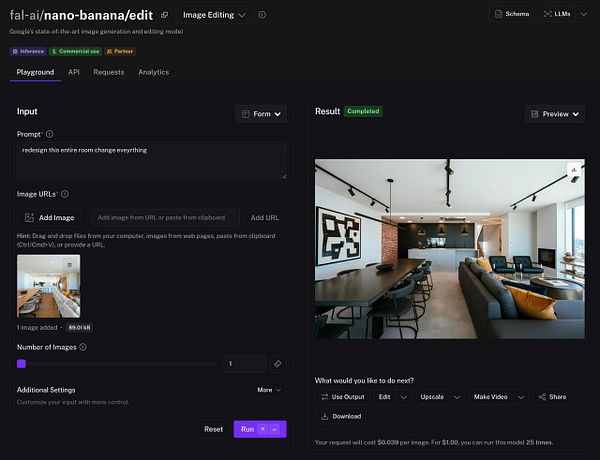Expand the Make Video options chevron
Viewport: 600px width, 460px height.
click(x=521, y=397)
